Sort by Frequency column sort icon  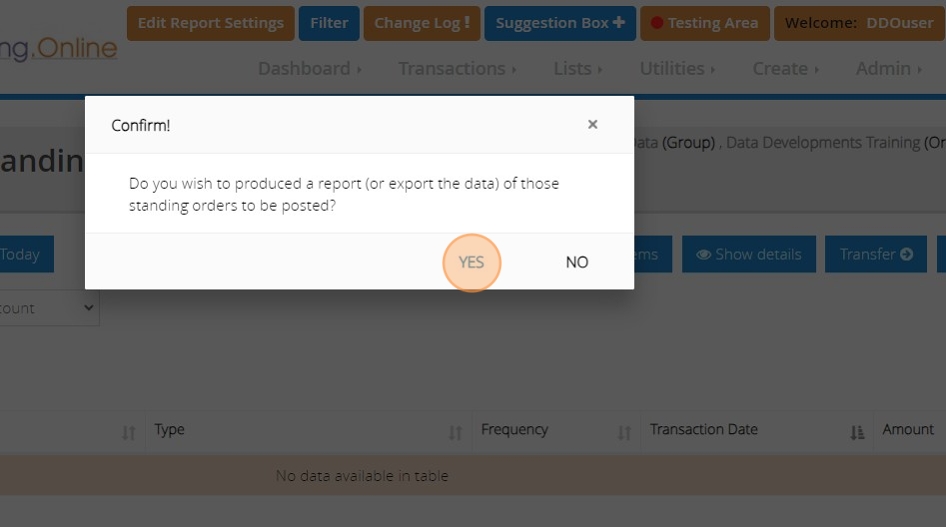tap(625, 432)
